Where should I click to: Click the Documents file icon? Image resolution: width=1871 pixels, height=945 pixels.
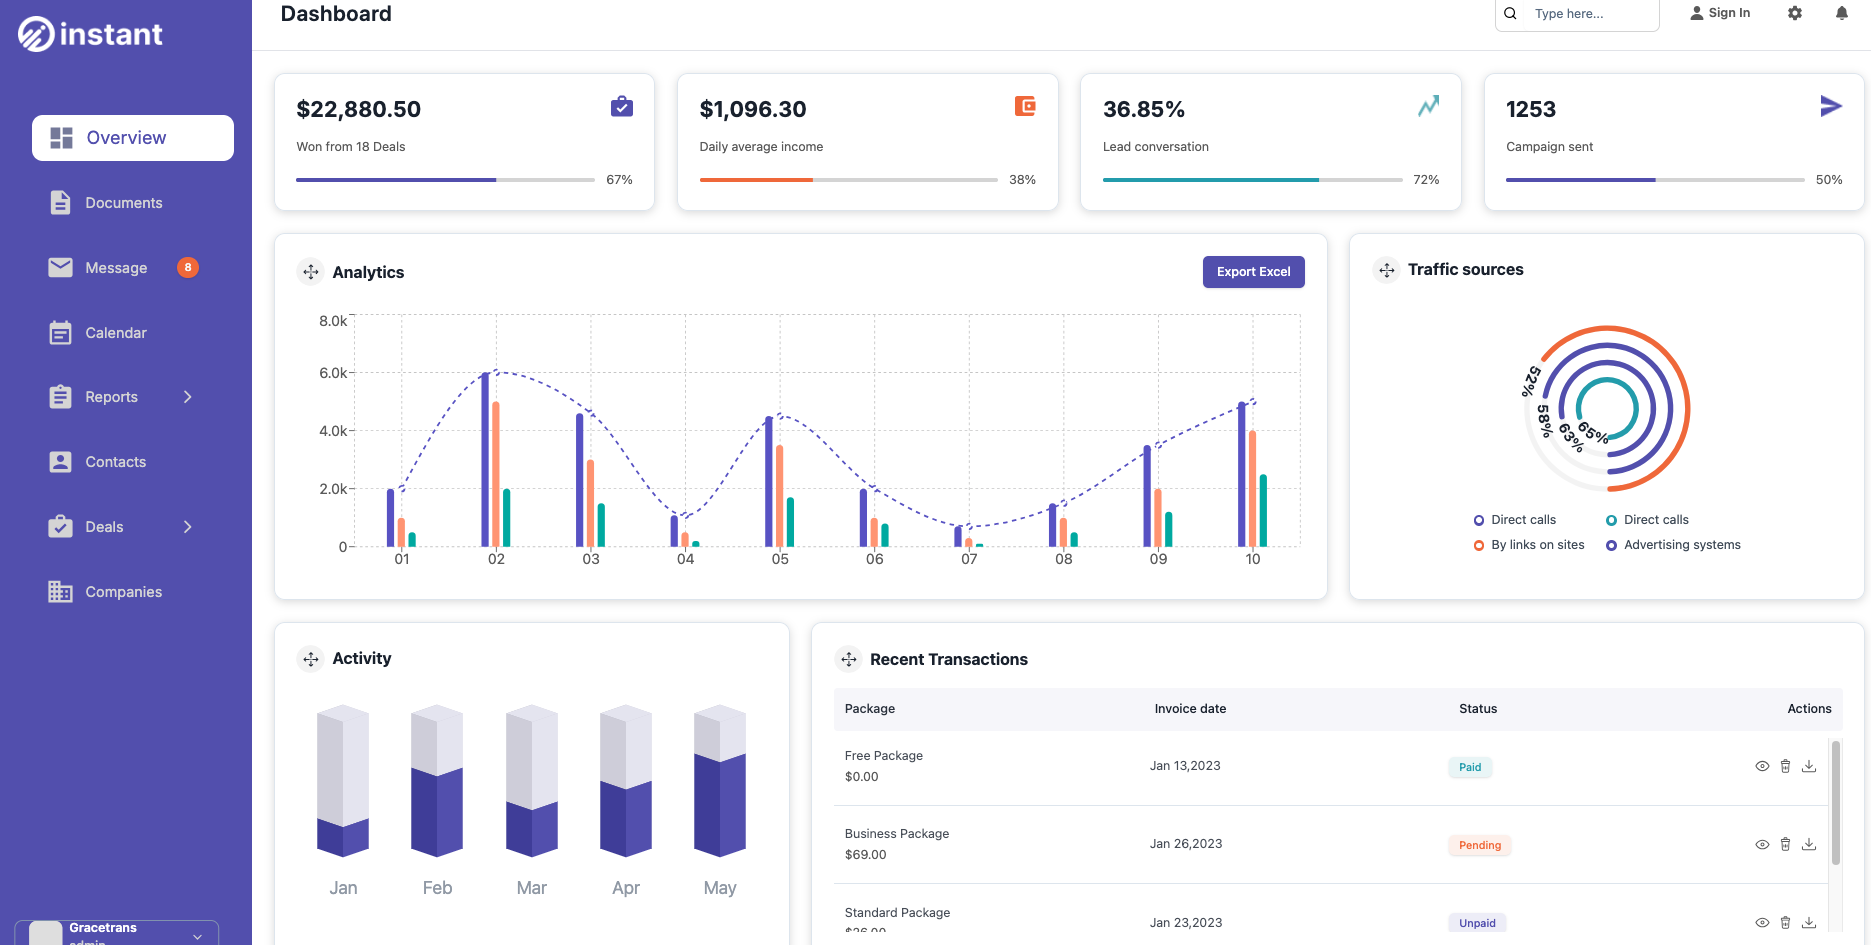point(61,203)
